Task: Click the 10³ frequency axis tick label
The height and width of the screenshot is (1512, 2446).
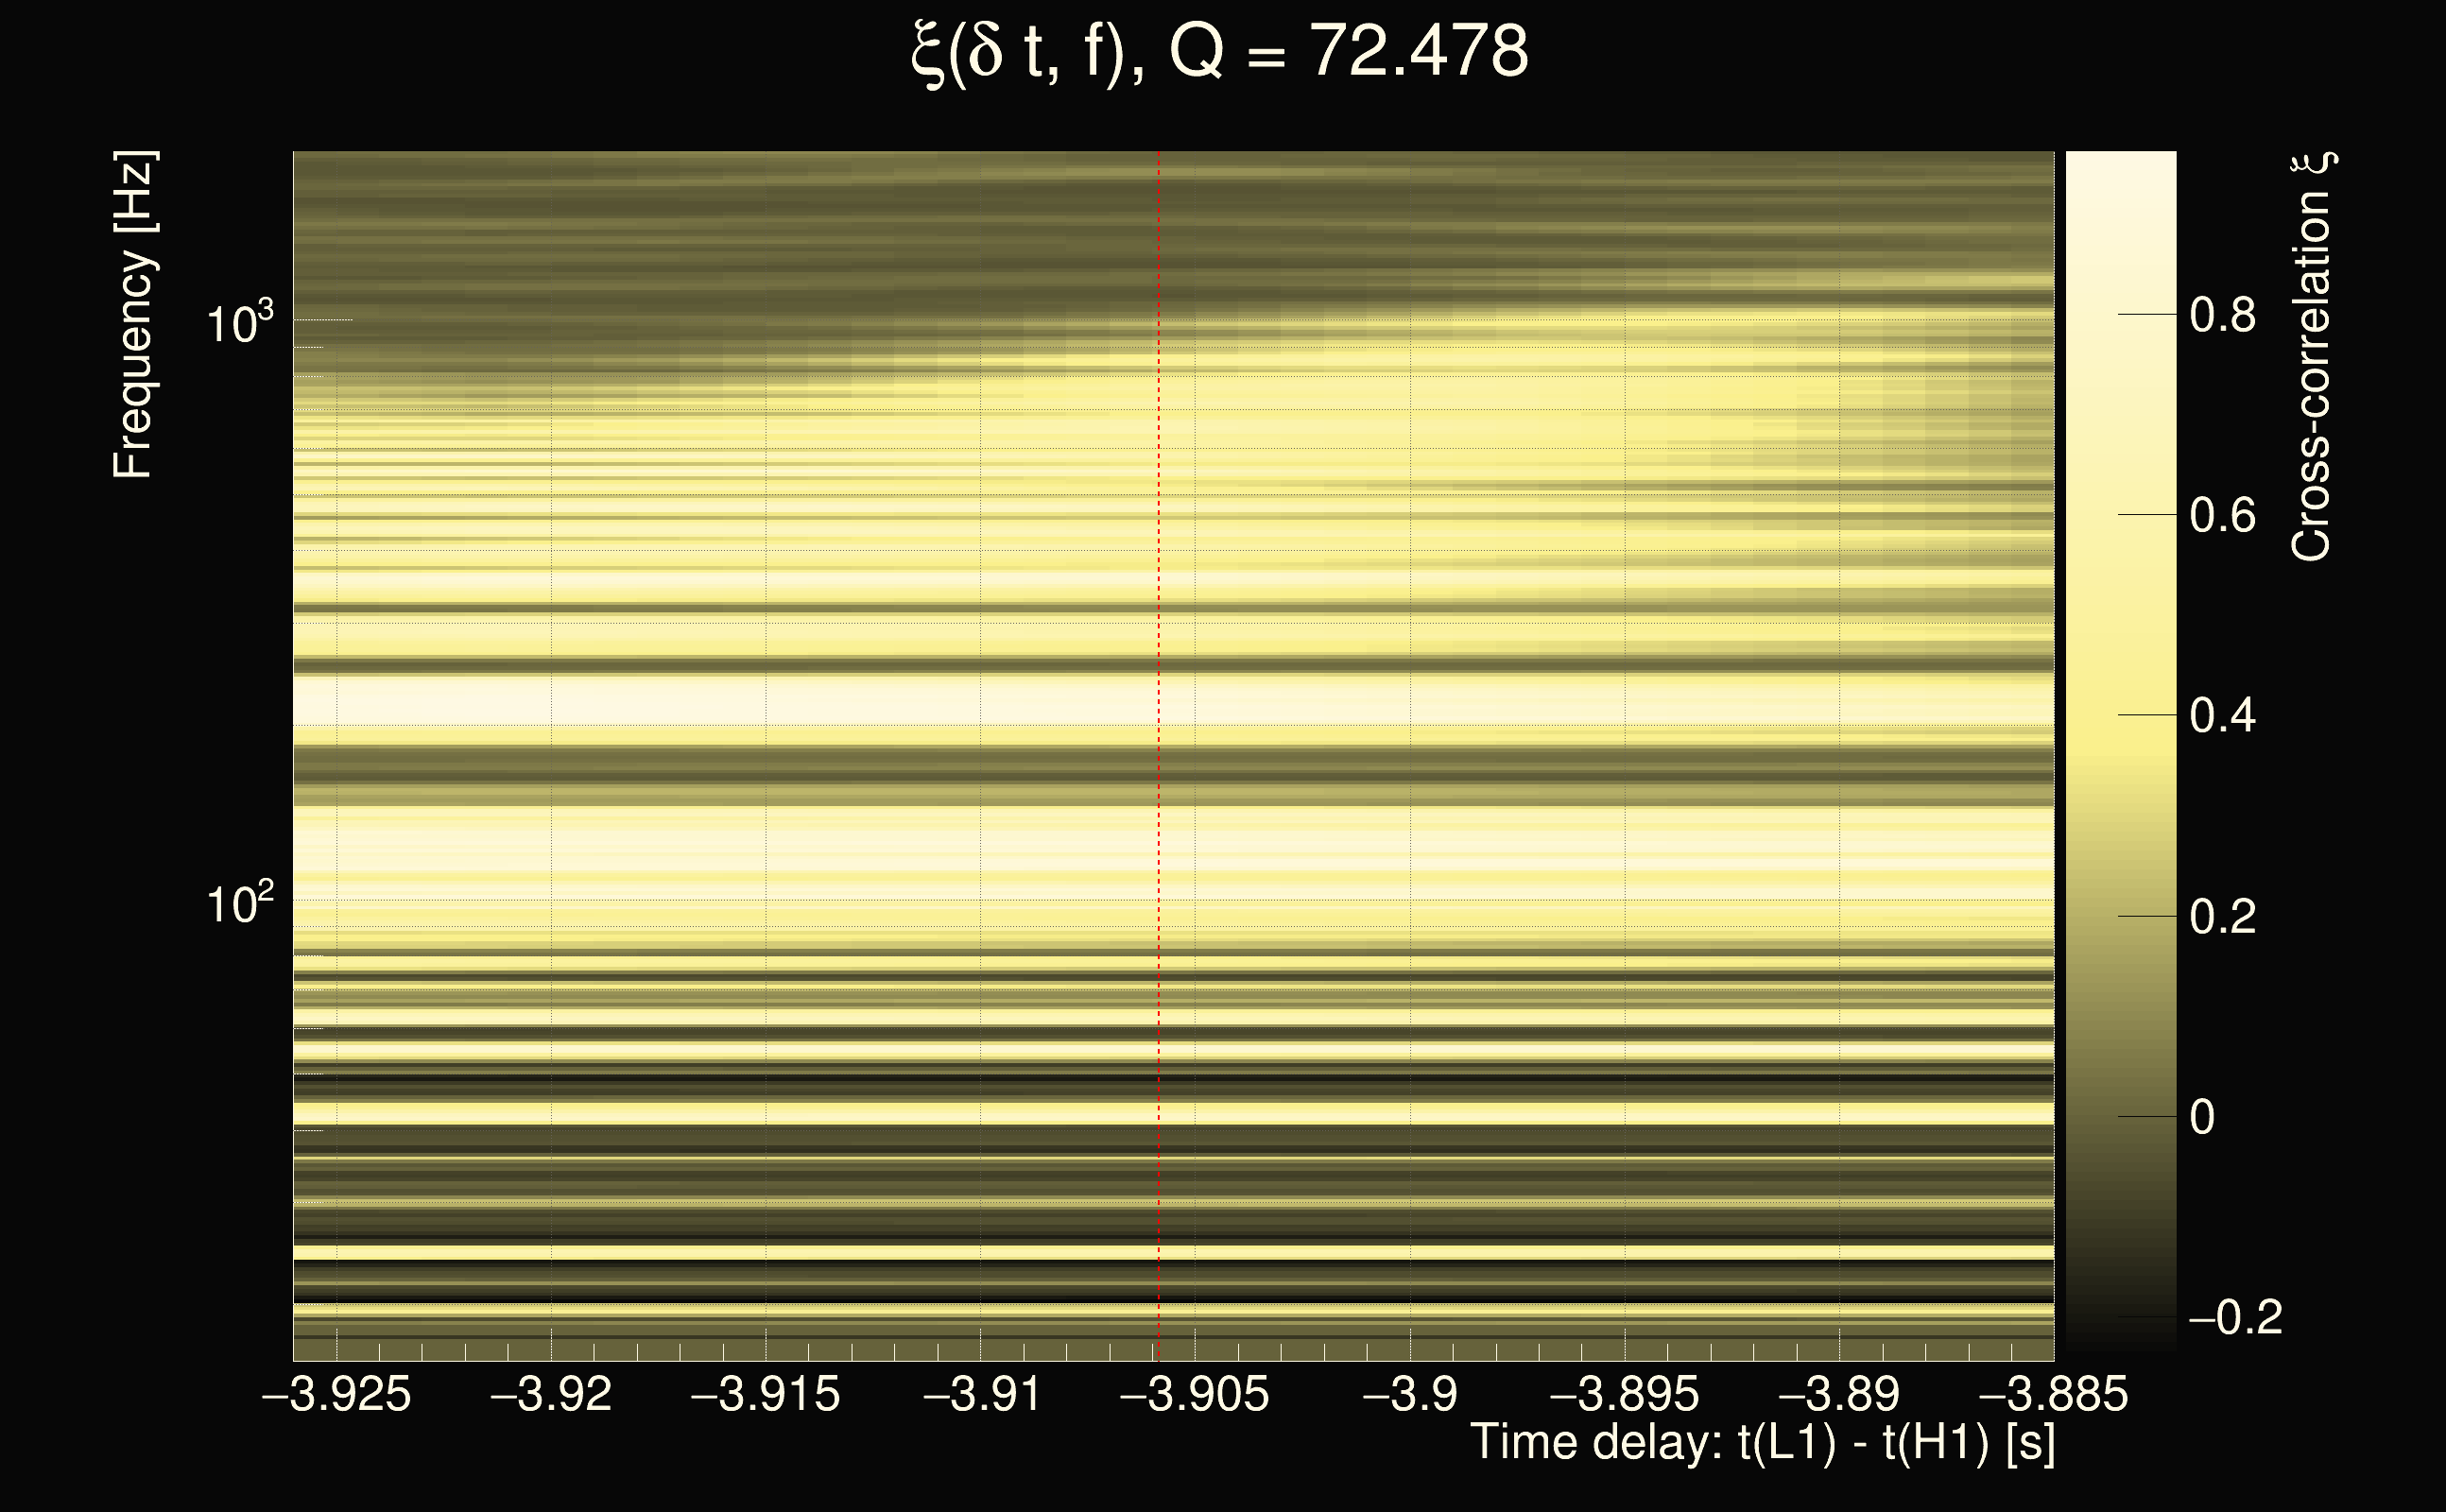Action: [239, 322]
